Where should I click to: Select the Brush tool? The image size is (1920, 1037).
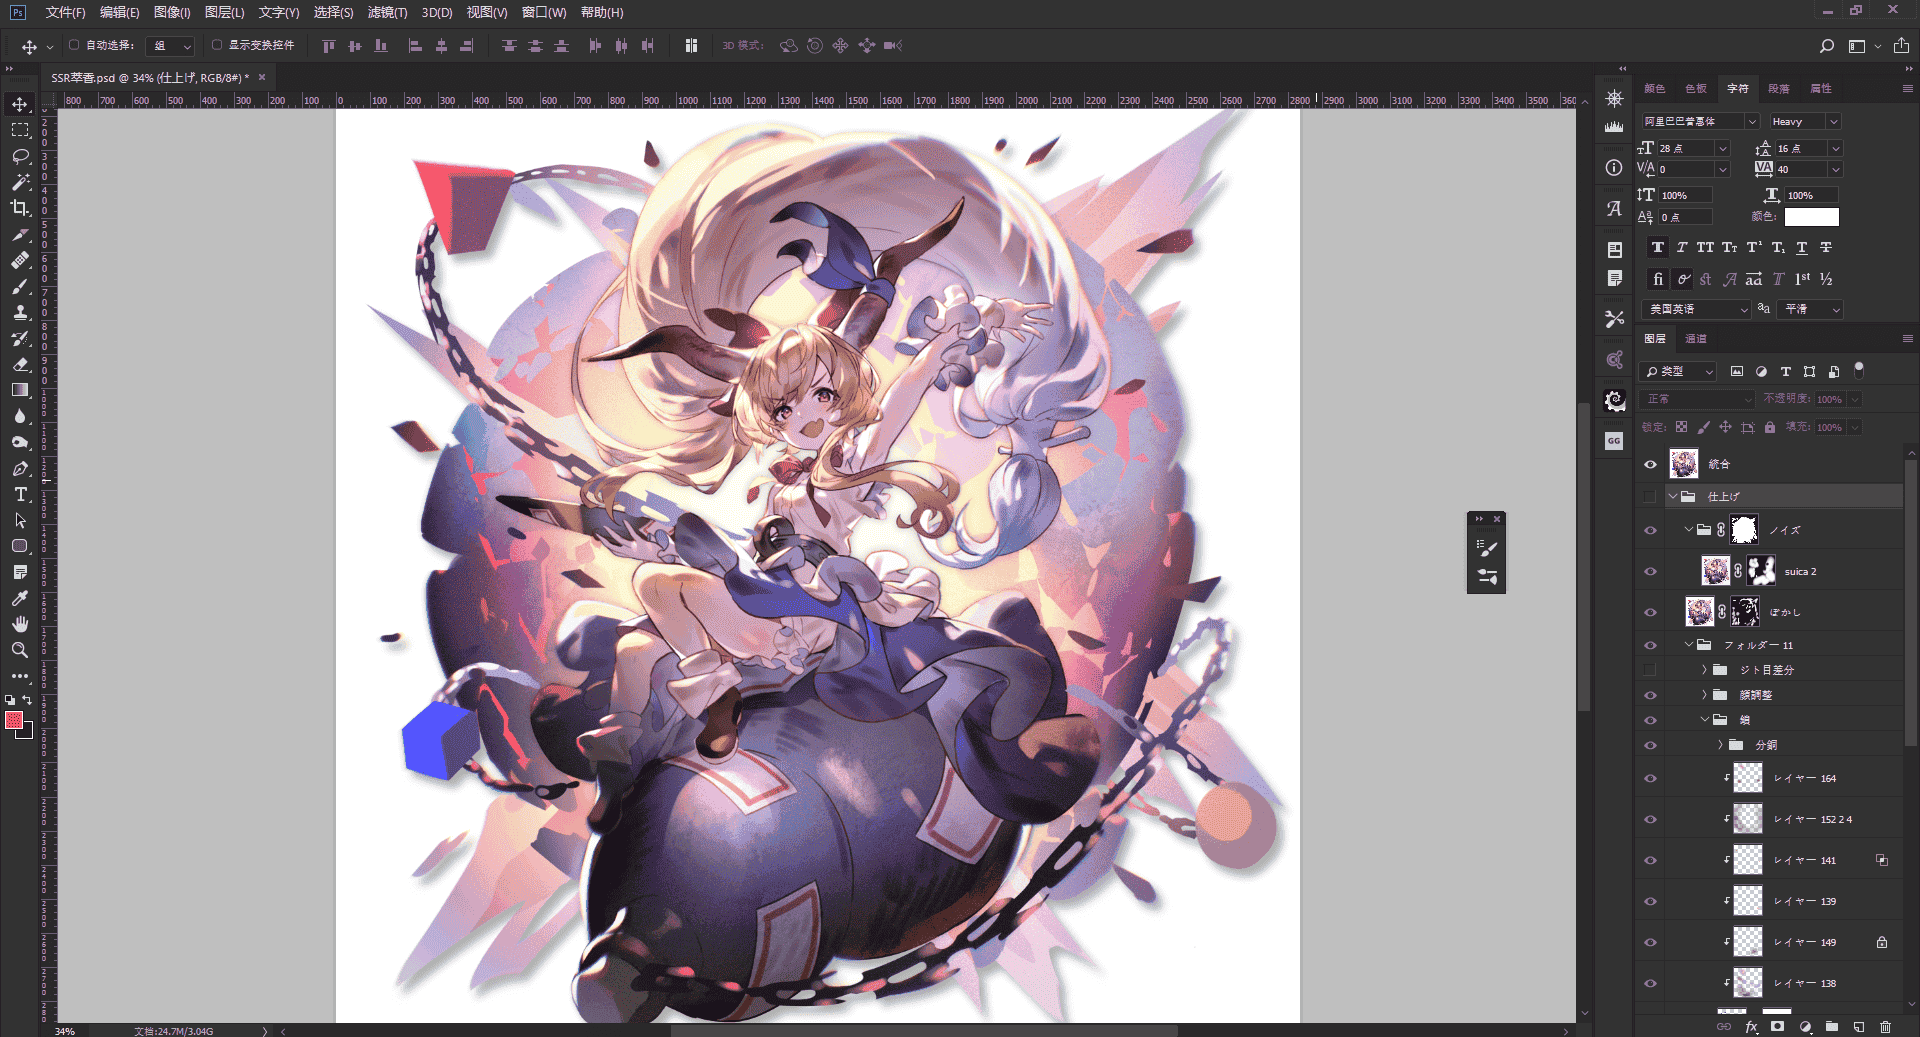coord(20,286)
